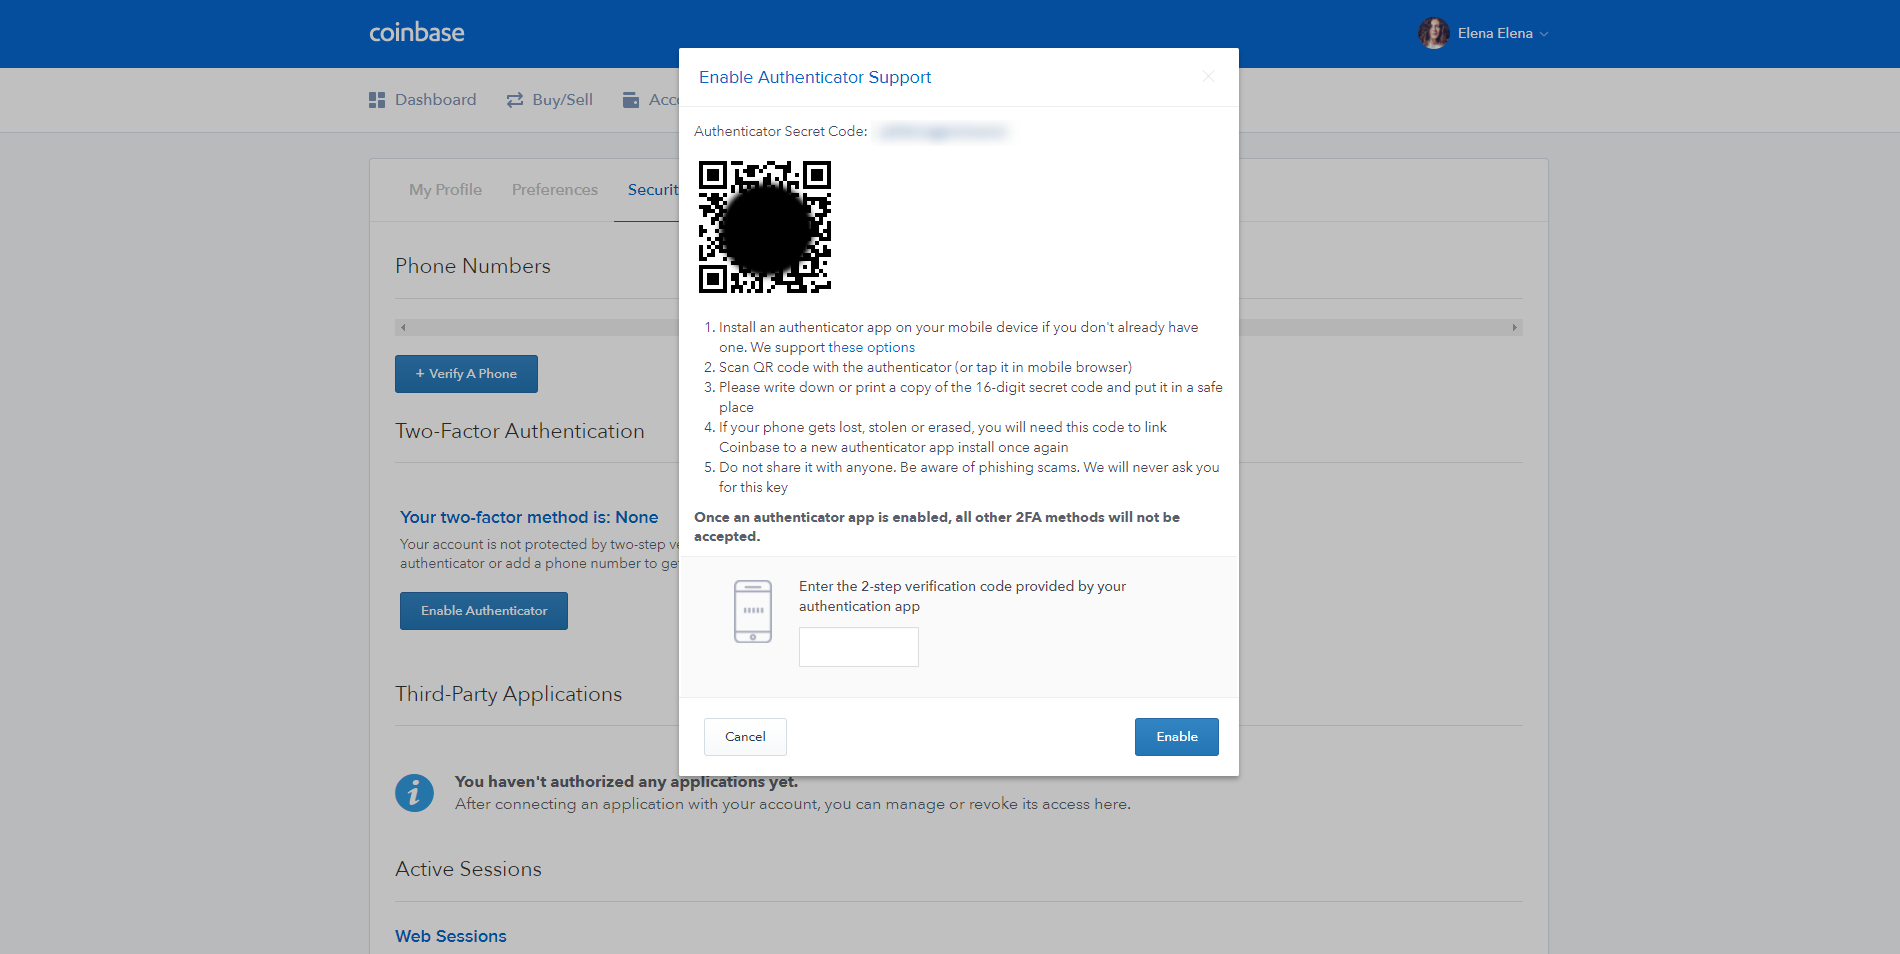Viewport: 1900px width, 954px height.
Task: Switch to Preferences tab
Action: (x=555, y=190)
